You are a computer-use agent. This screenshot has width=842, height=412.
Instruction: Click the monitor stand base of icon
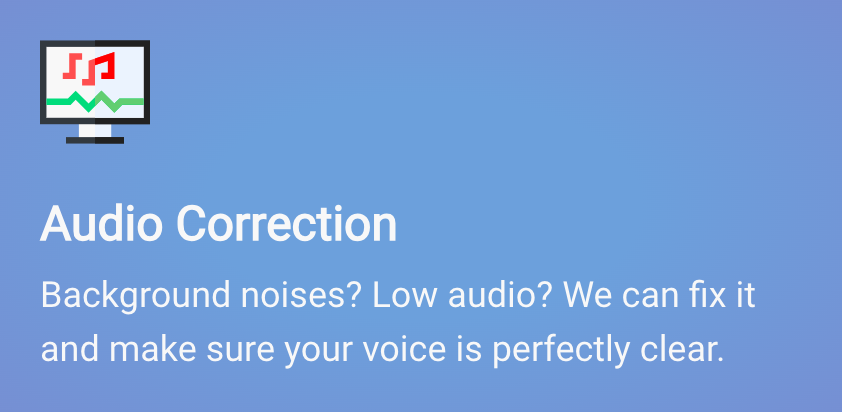click(x=95, y=140)
